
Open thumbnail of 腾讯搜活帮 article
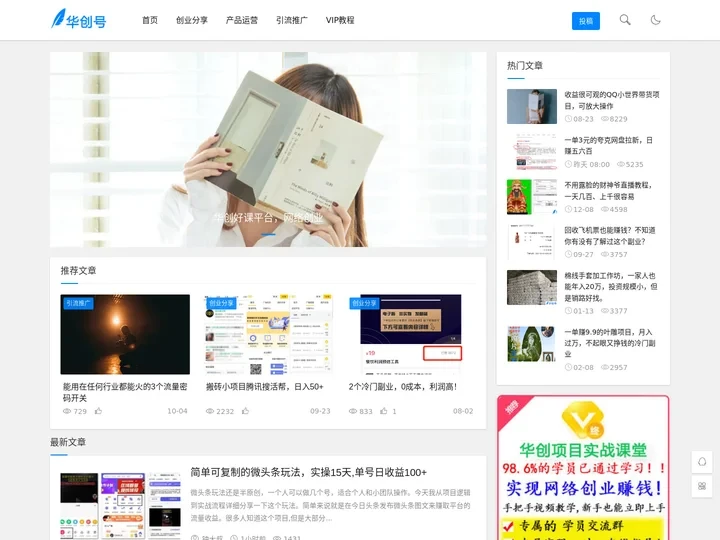(268, 334)
